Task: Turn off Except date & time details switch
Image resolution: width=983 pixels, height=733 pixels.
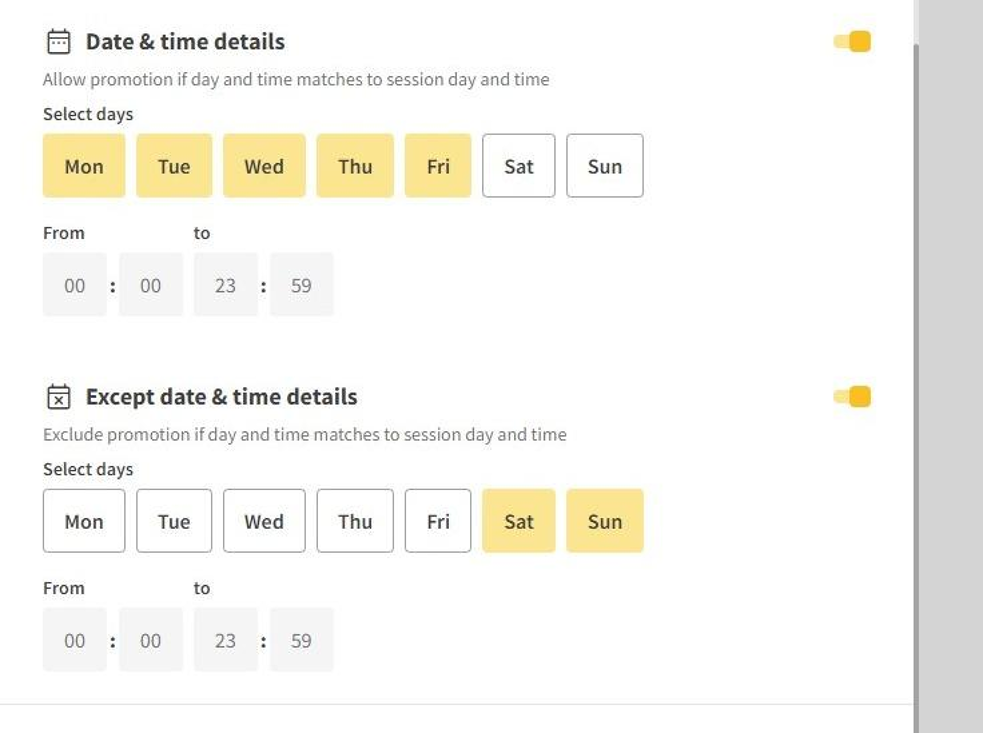Action: [x=852, y=397]
